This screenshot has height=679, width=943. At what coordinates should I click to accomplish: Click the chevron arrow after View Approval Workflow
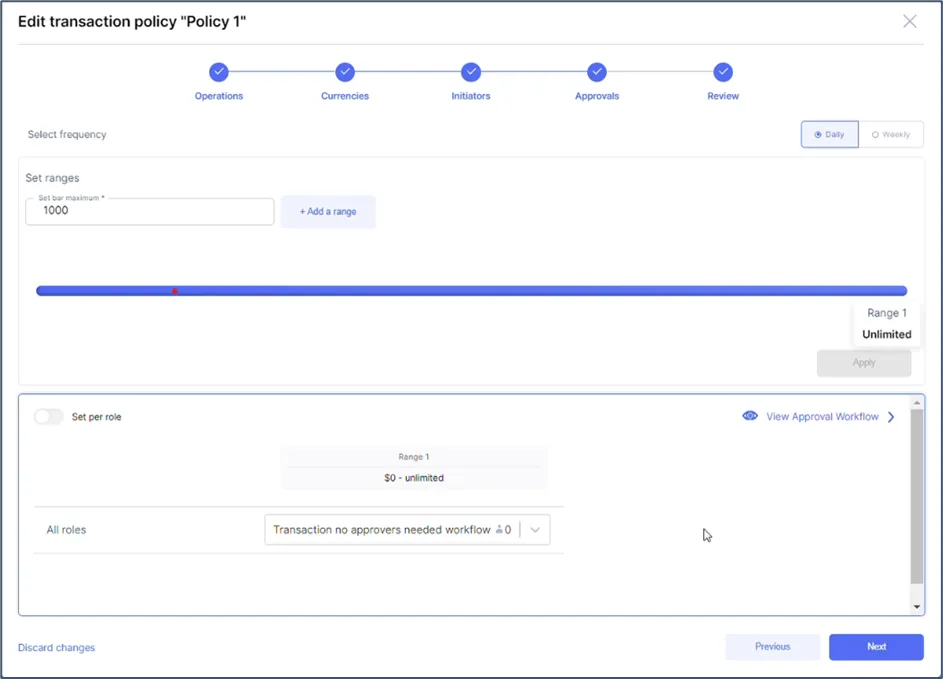click(x=891, y=417)
